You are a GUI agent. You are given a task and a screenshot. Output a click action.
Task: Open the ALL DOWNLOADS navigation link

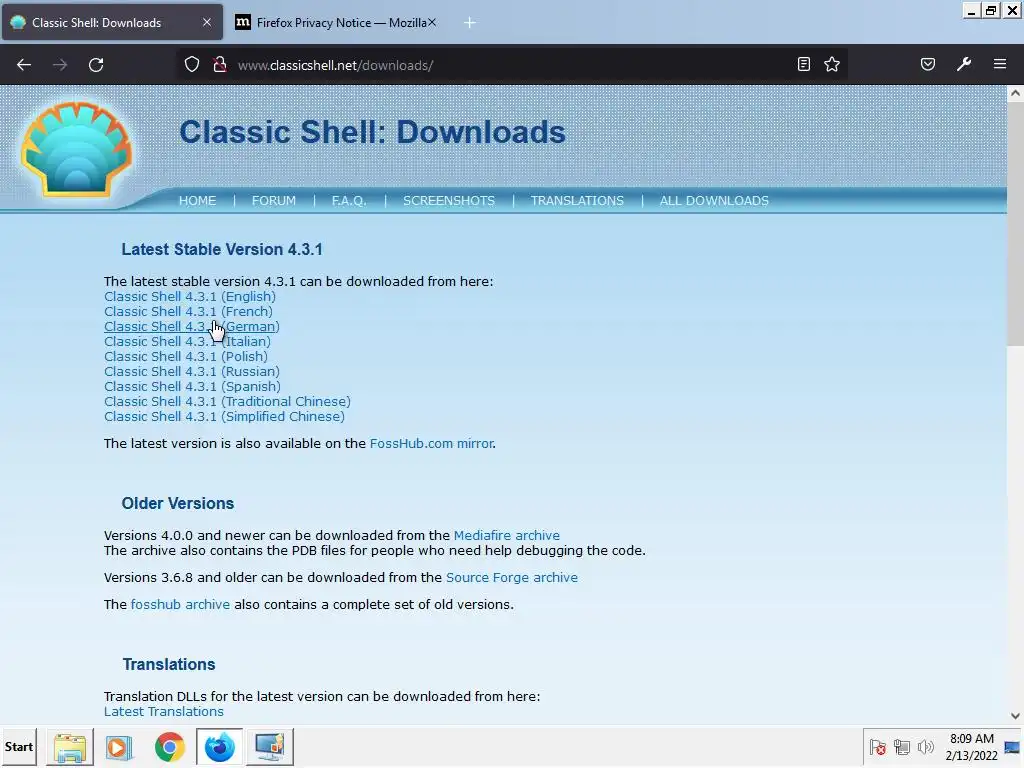click(x=714, y=200)
